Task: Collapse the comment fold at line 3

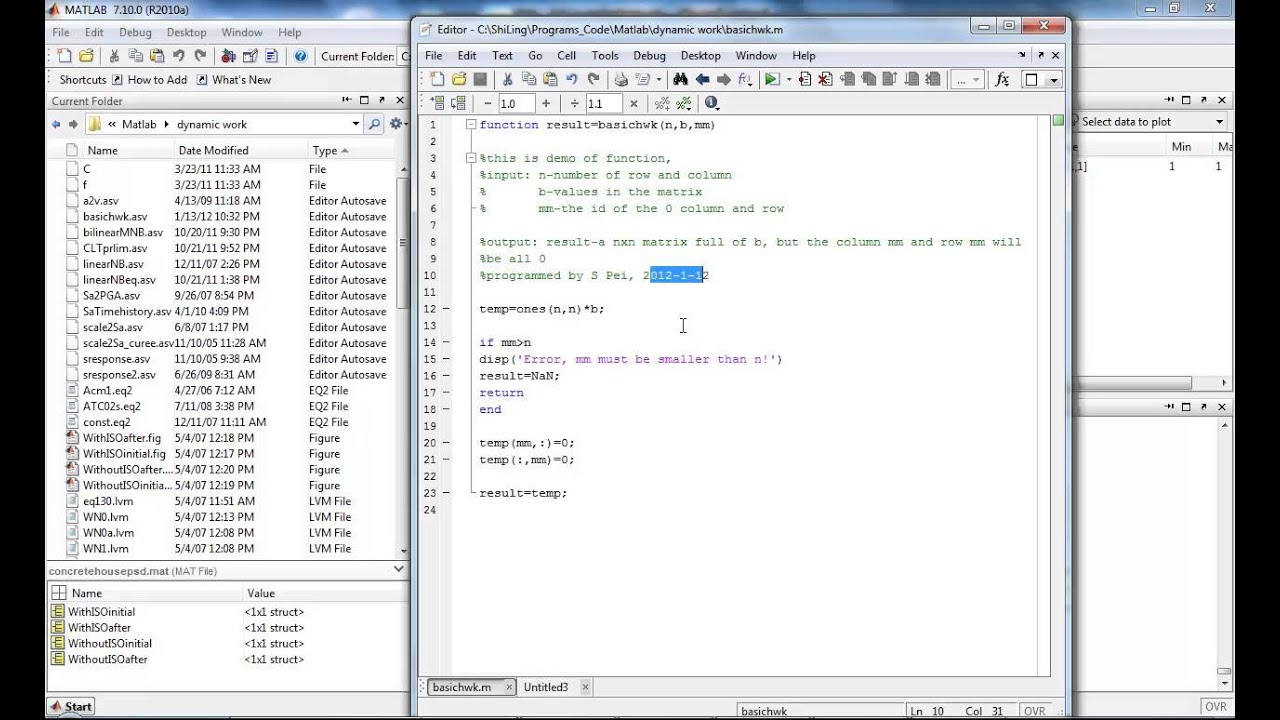Action: click(x=471, y=158)
